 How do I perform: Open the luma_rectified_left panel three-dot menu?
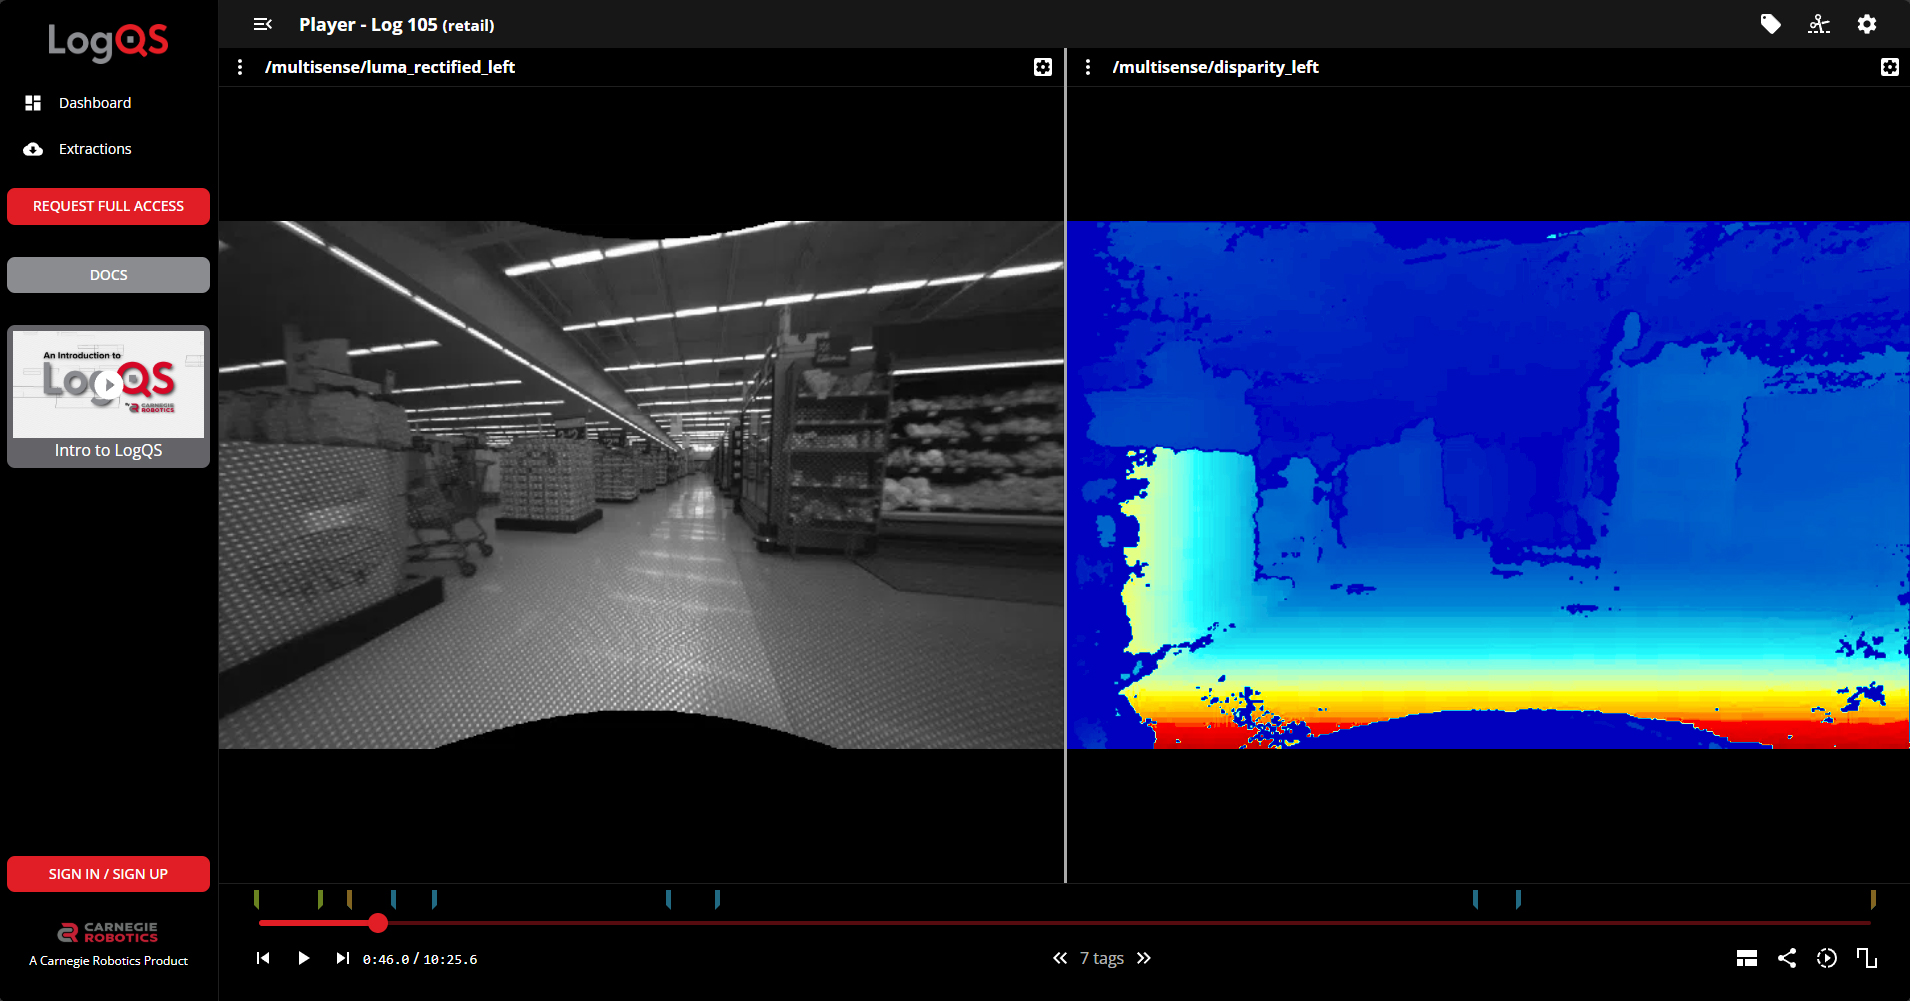240,67
